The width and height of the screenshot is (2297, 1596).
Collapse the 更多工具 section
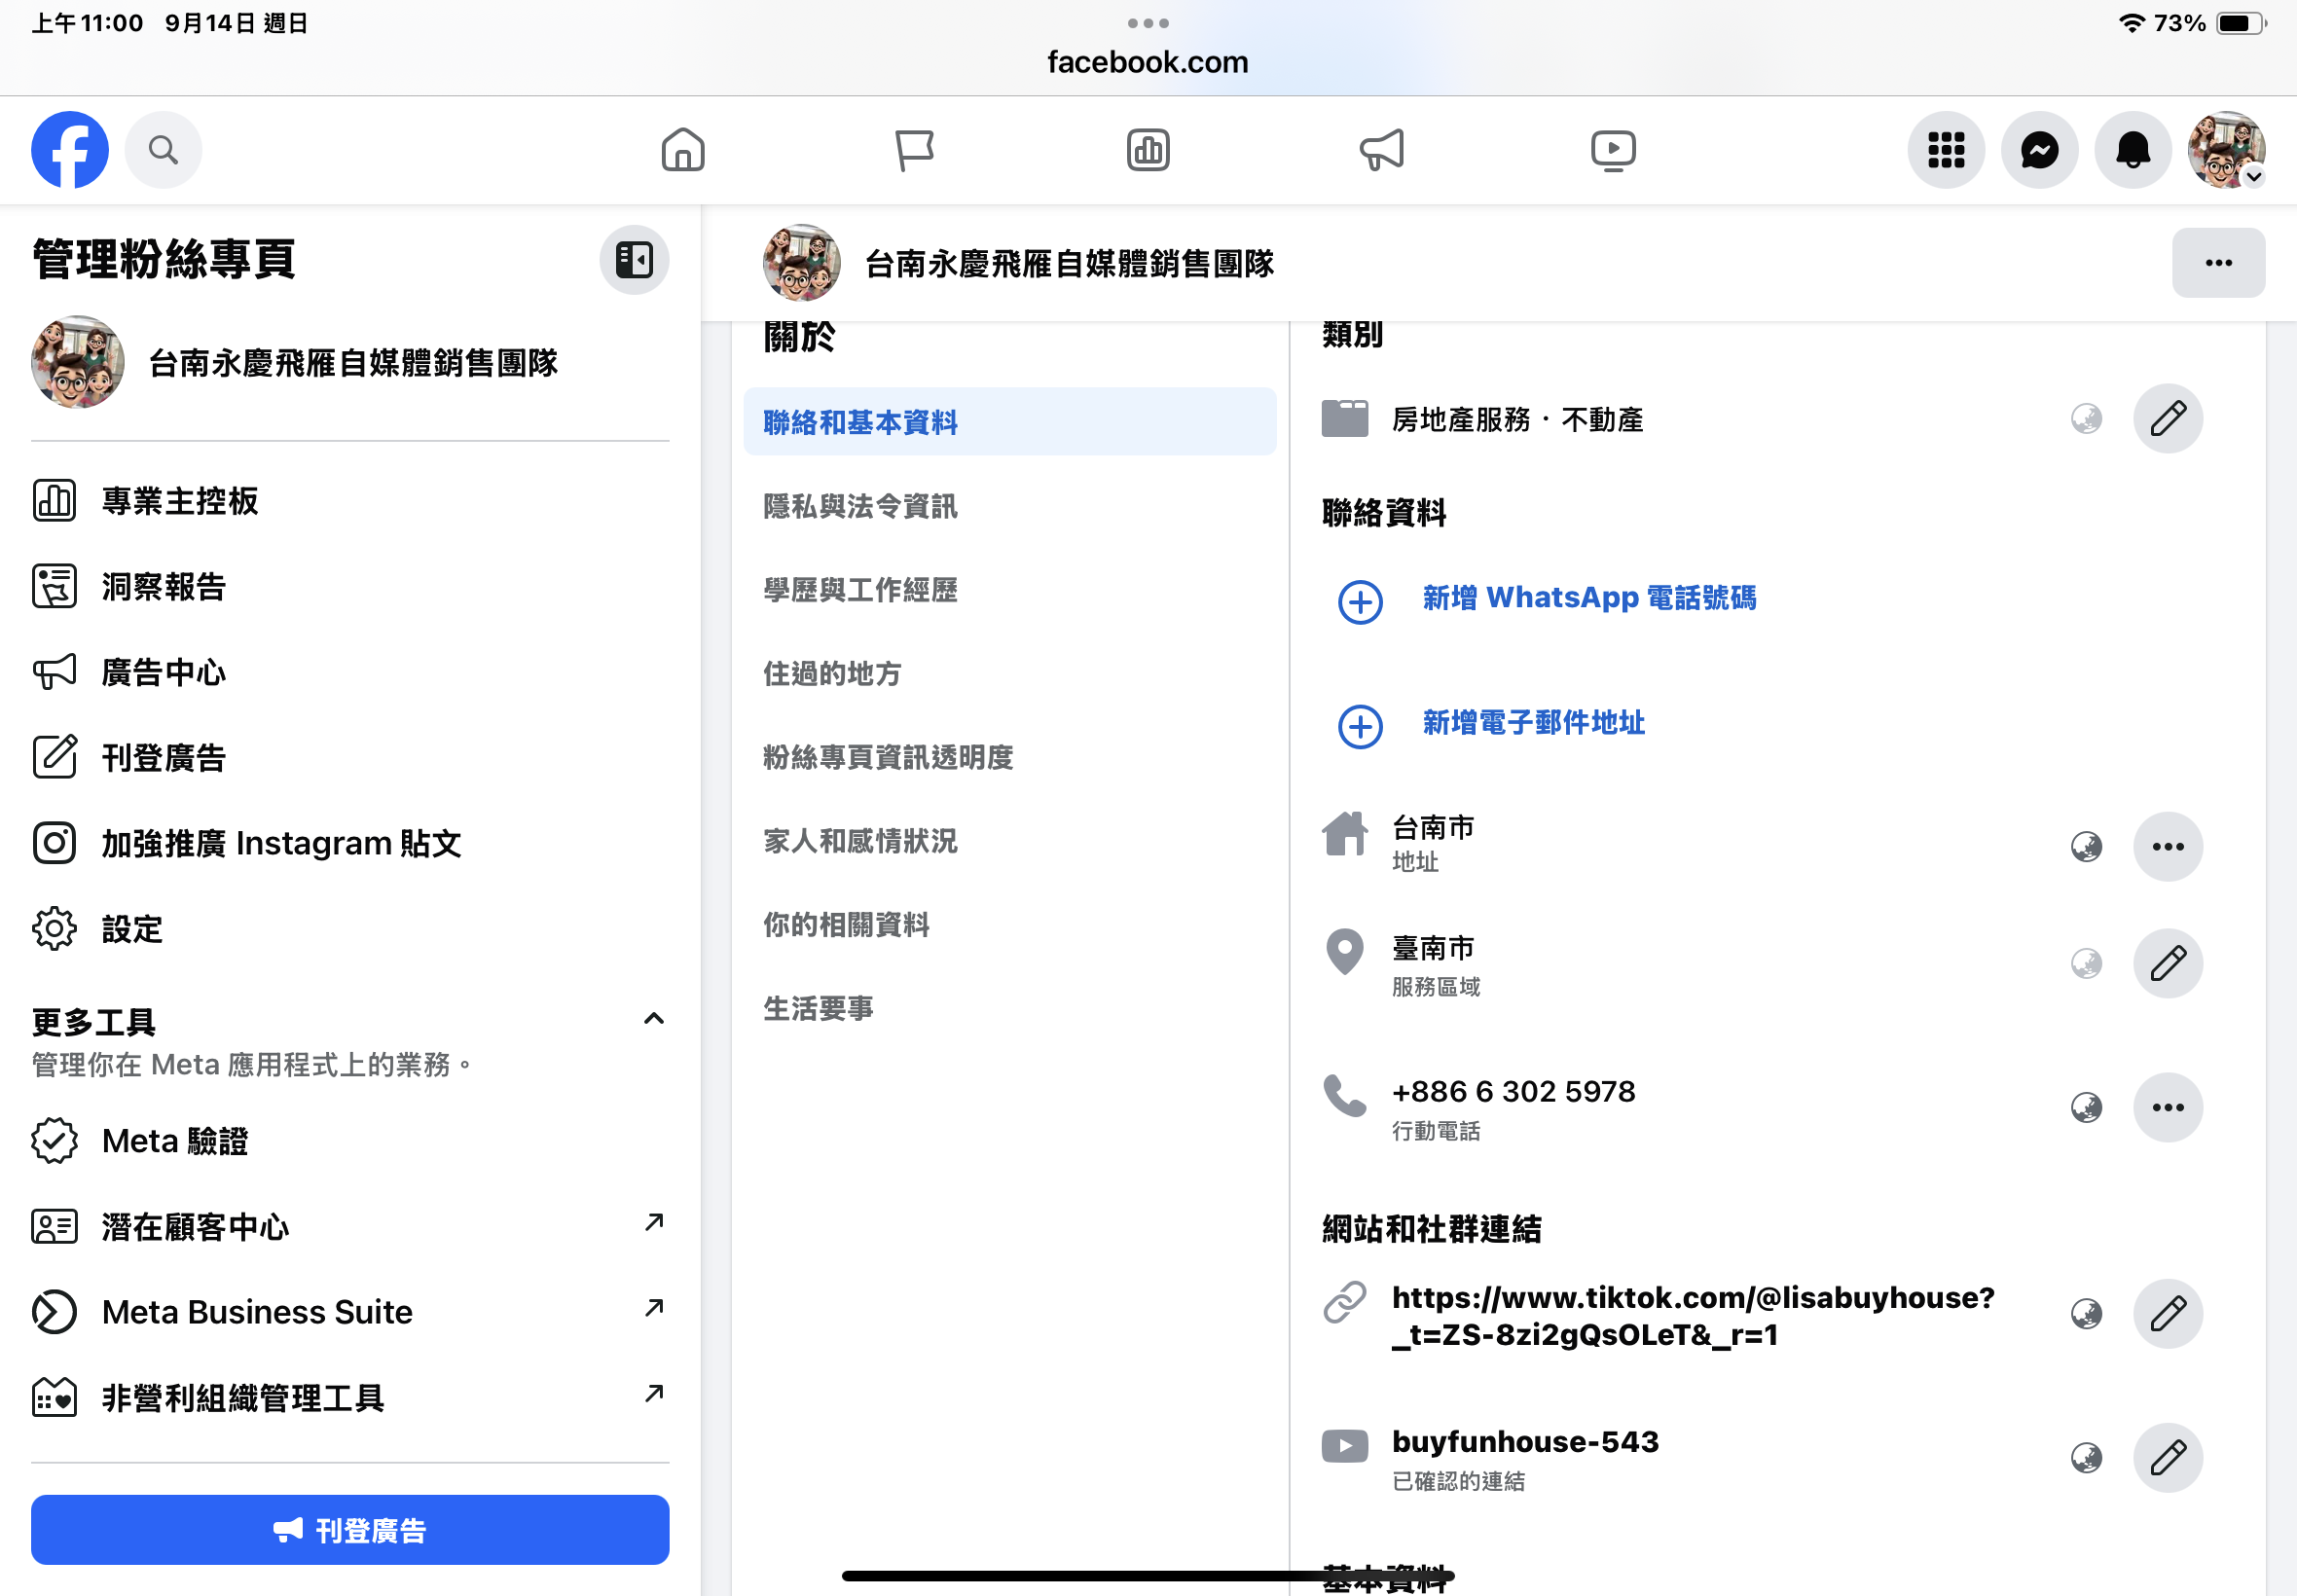653,1019
